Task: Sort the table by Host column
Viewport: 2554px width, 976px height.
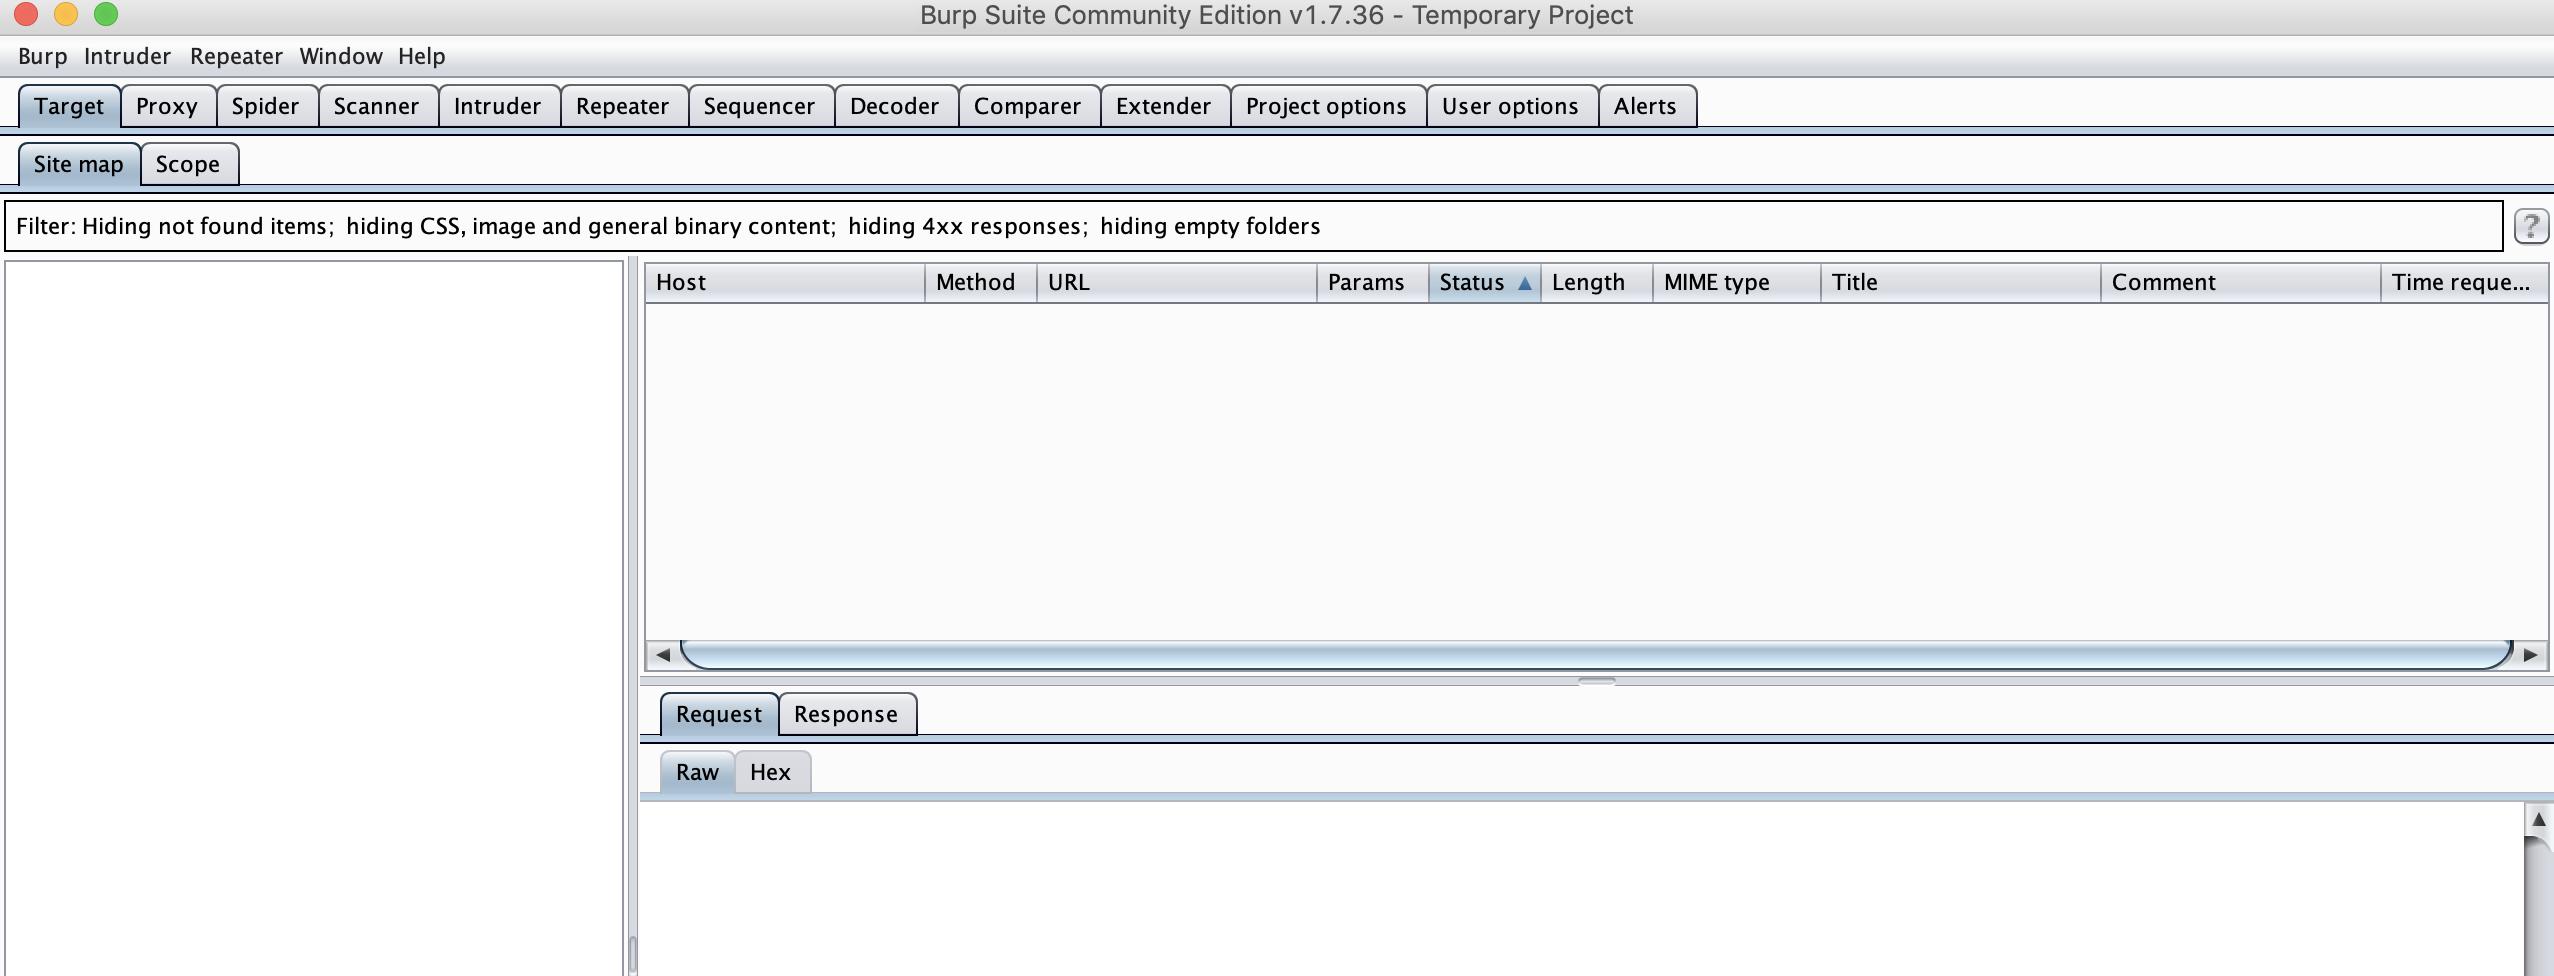Action: [x=785, y=283]
